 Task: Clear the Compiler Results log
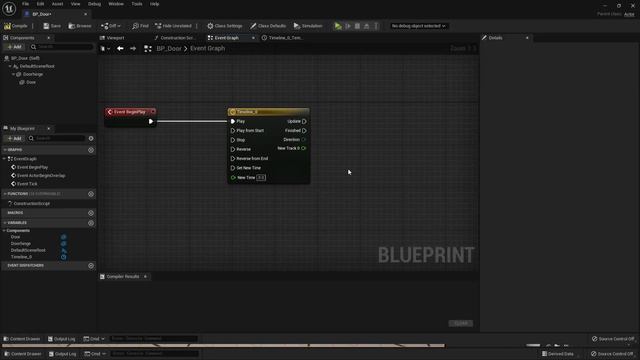click(461, 323)
